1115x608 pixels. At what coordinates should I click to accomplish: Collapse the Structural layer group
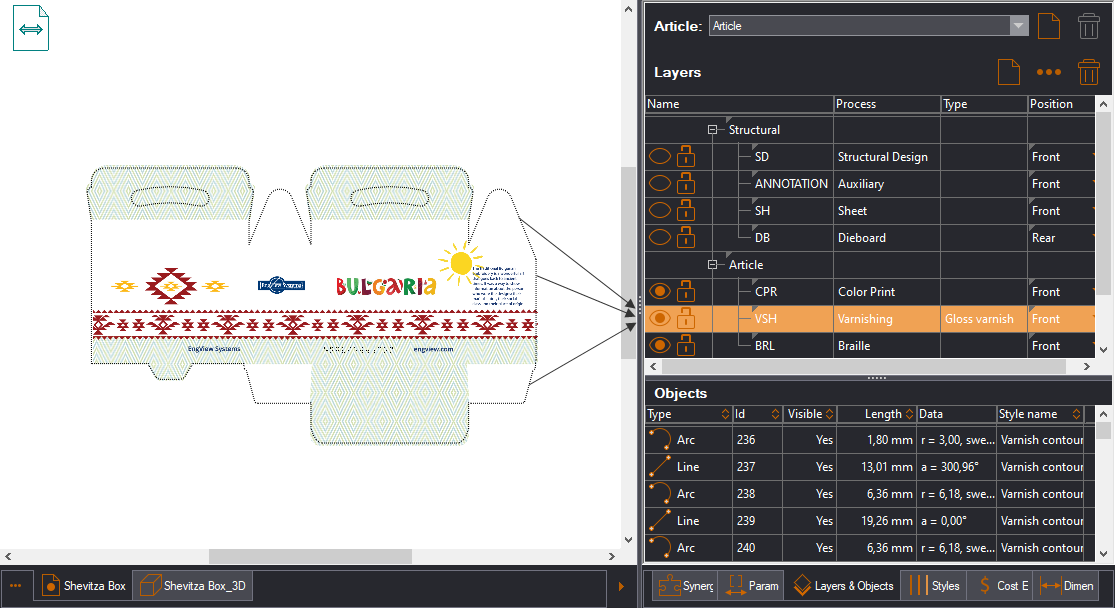click(714, 130)
